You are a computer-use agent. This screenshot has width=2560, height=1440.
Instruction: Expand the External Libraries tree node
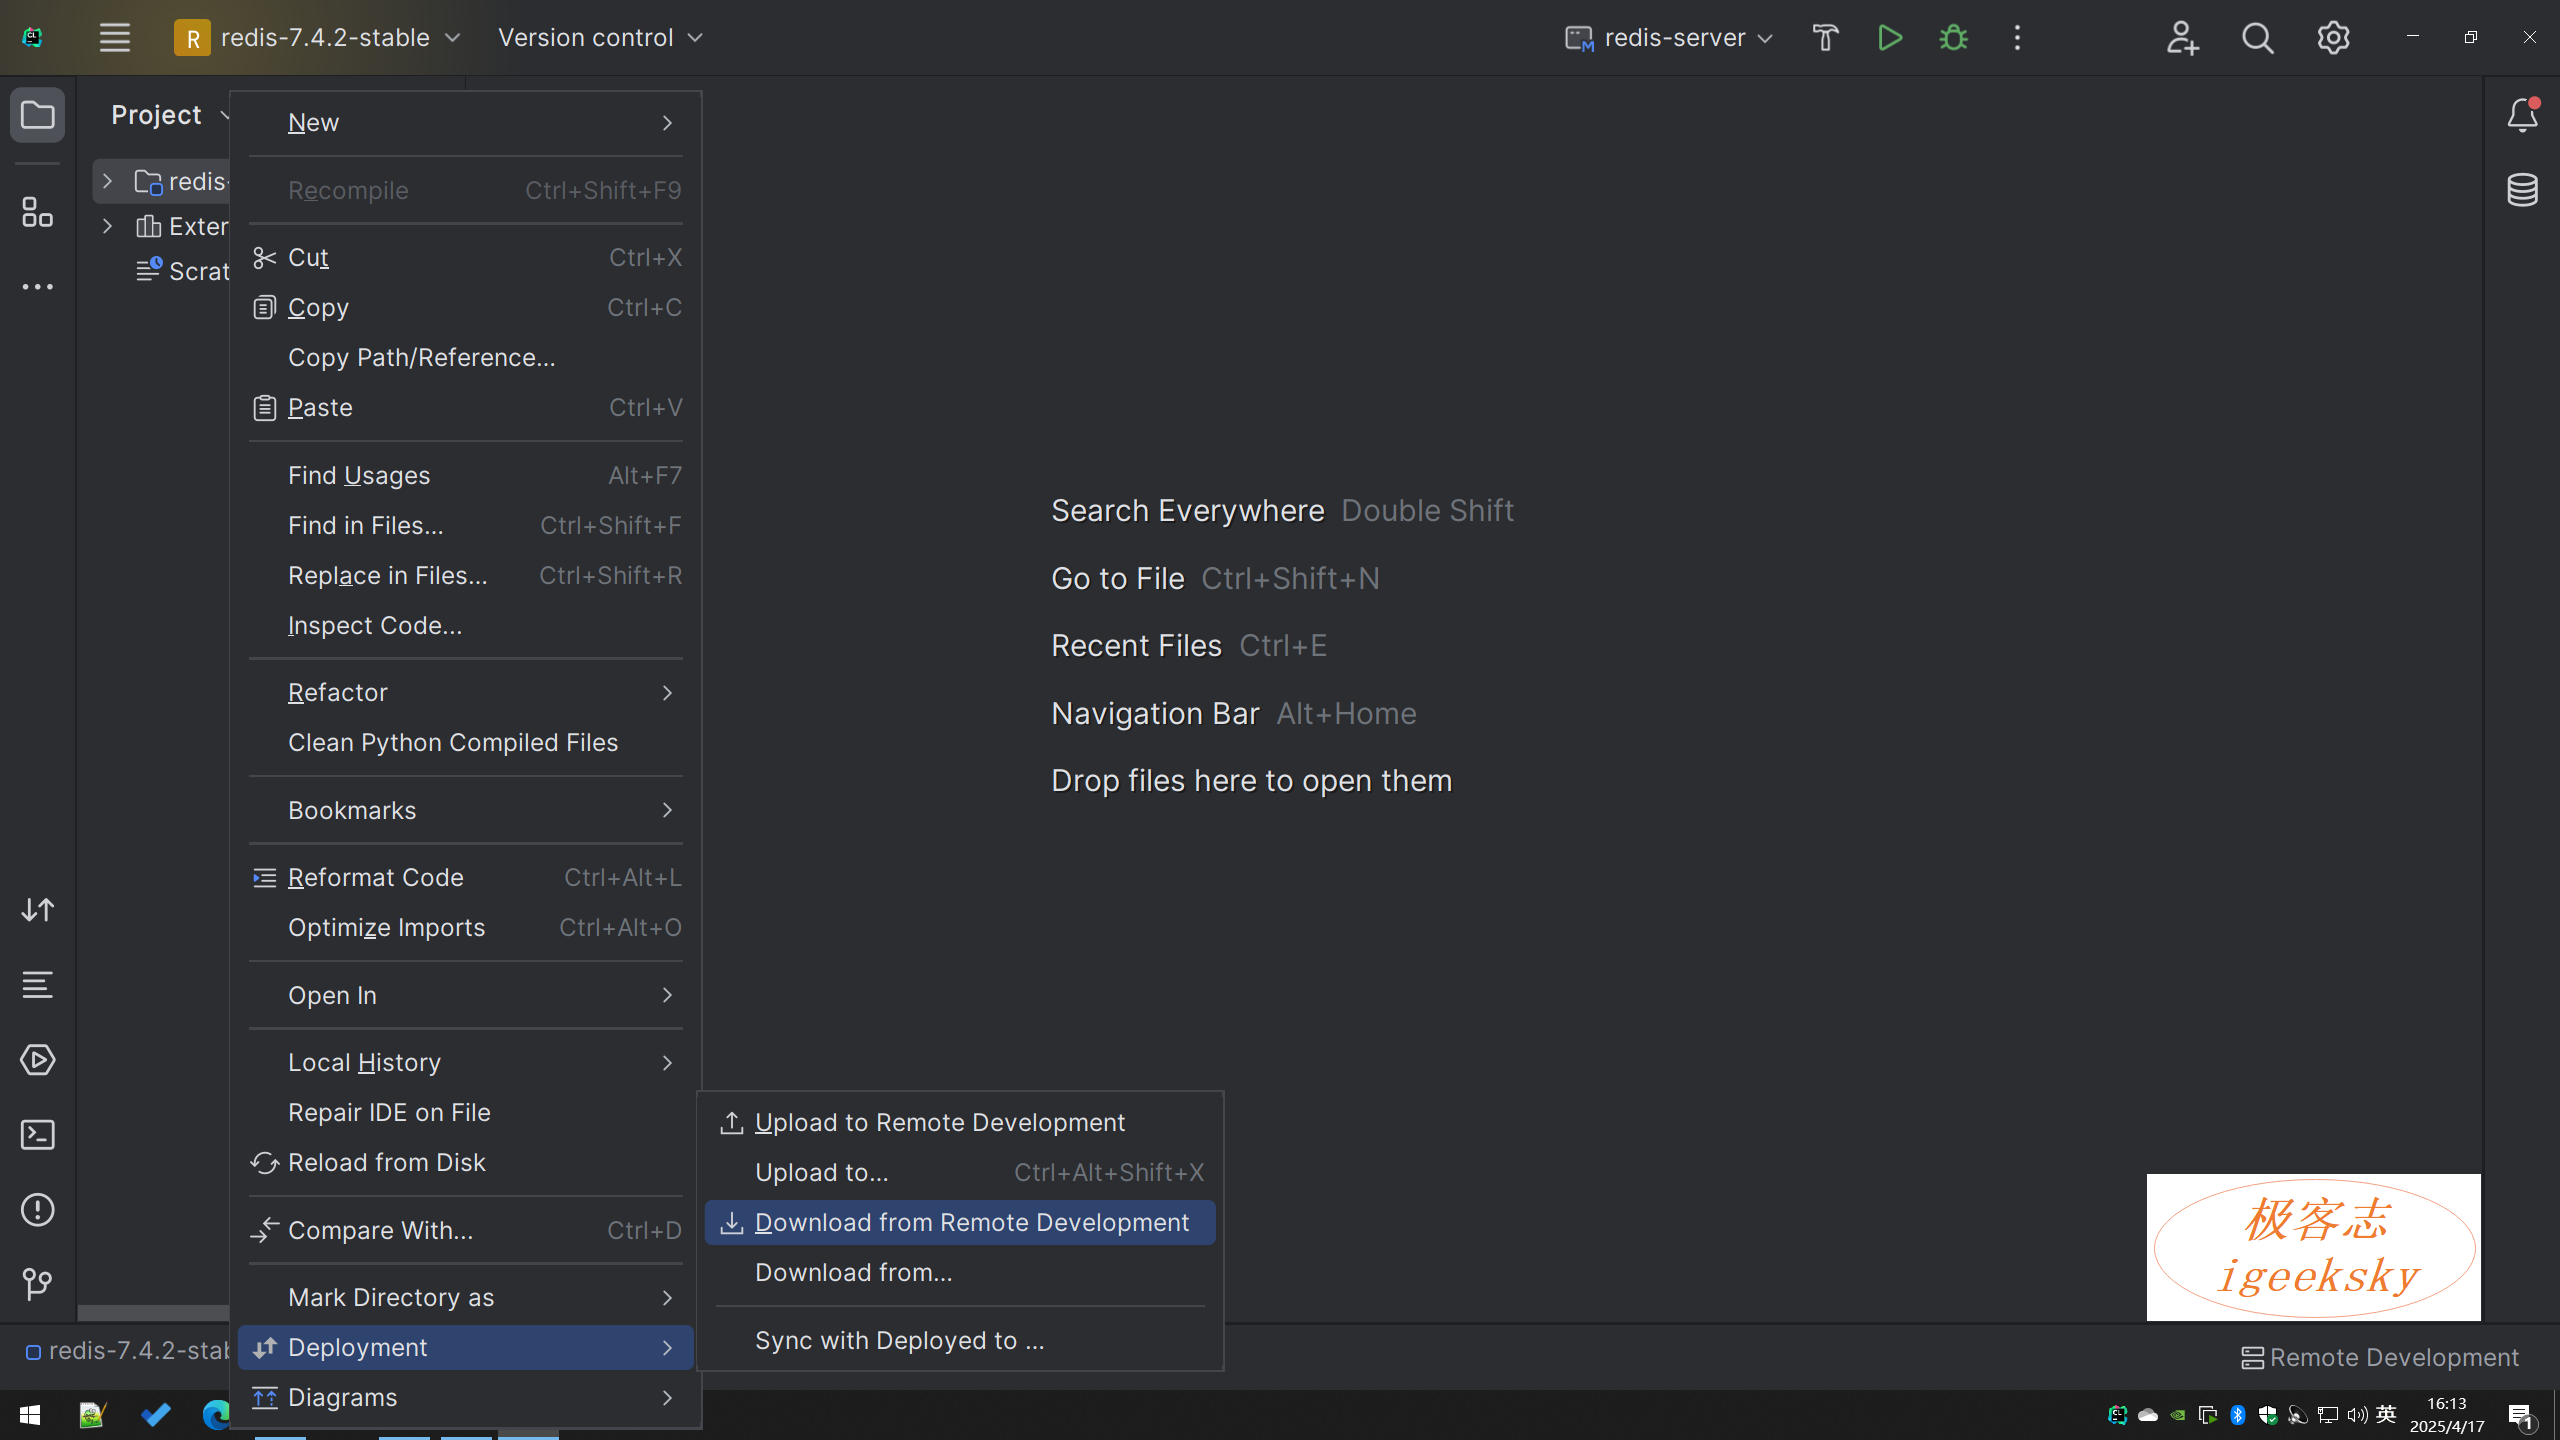pyautogui.click(x=108, y=227)
